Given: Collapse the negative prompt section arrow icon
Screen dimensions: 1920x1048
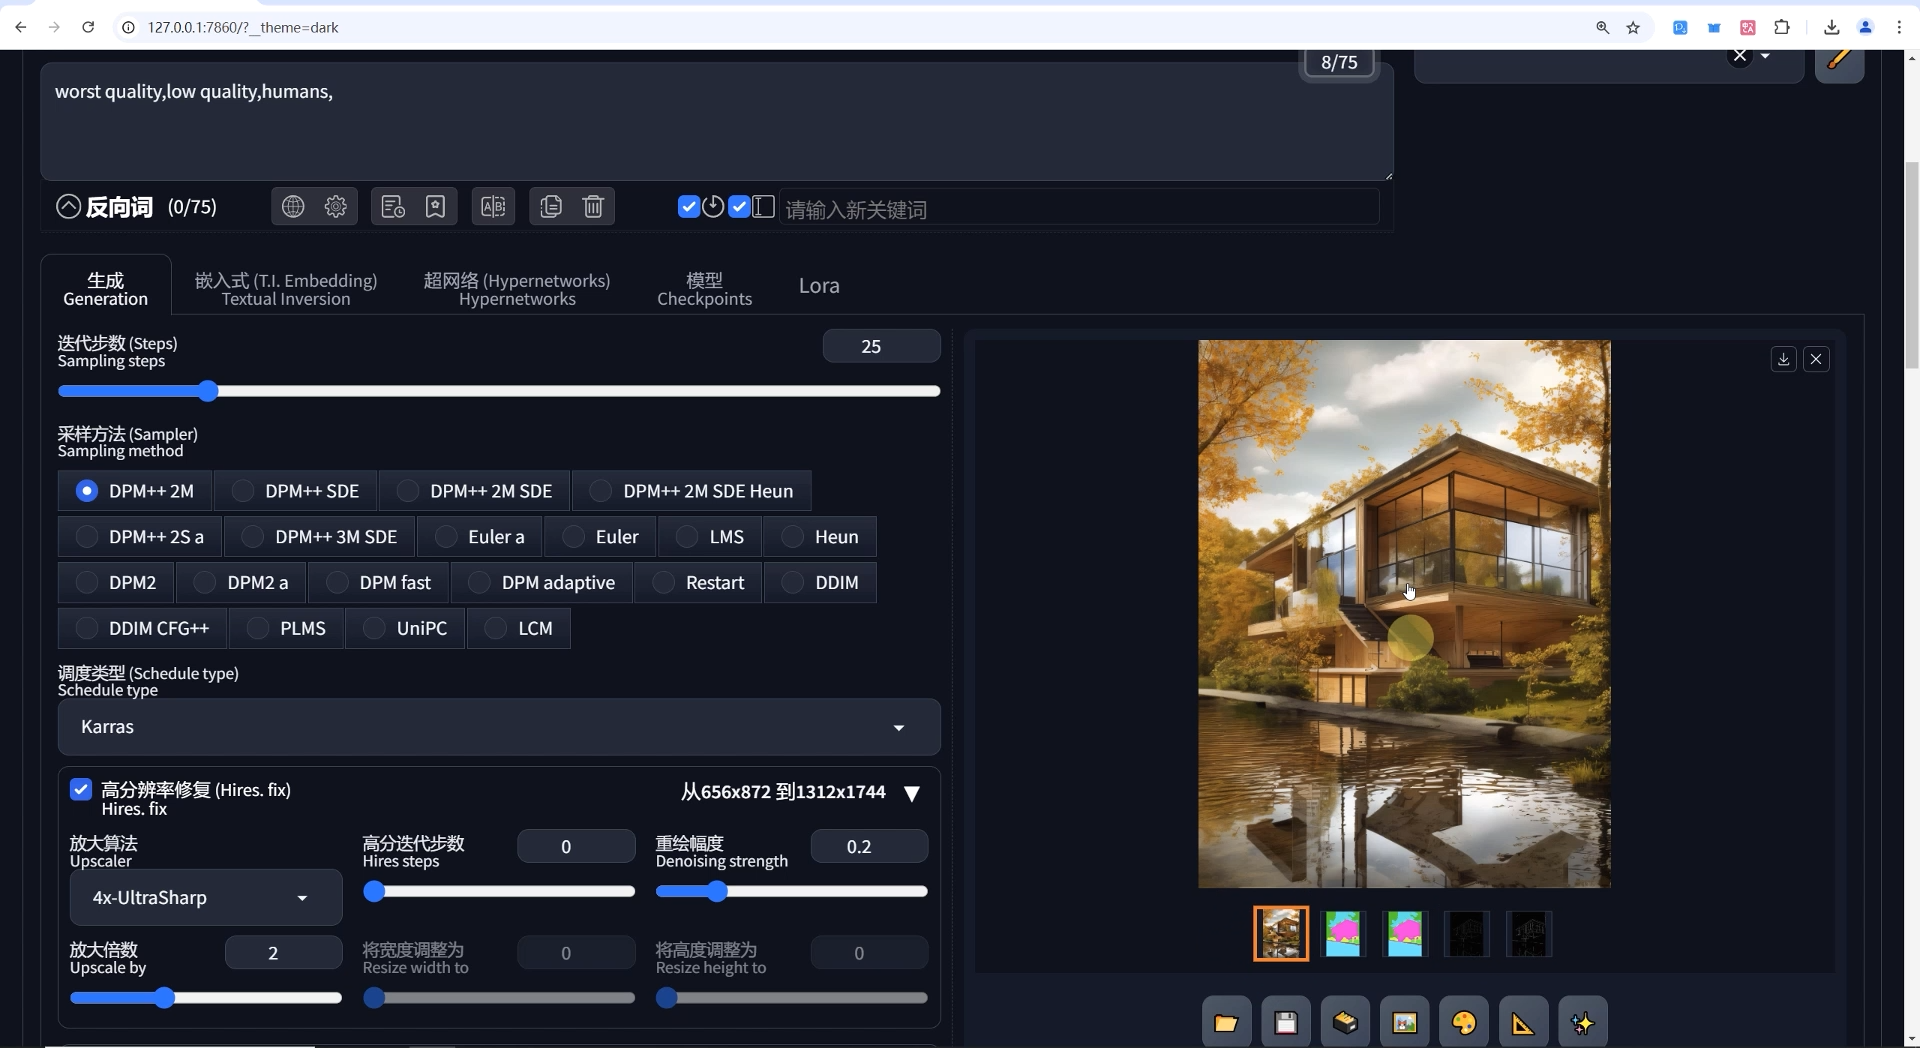Looking at the screenshot, I should click(68, 207).
